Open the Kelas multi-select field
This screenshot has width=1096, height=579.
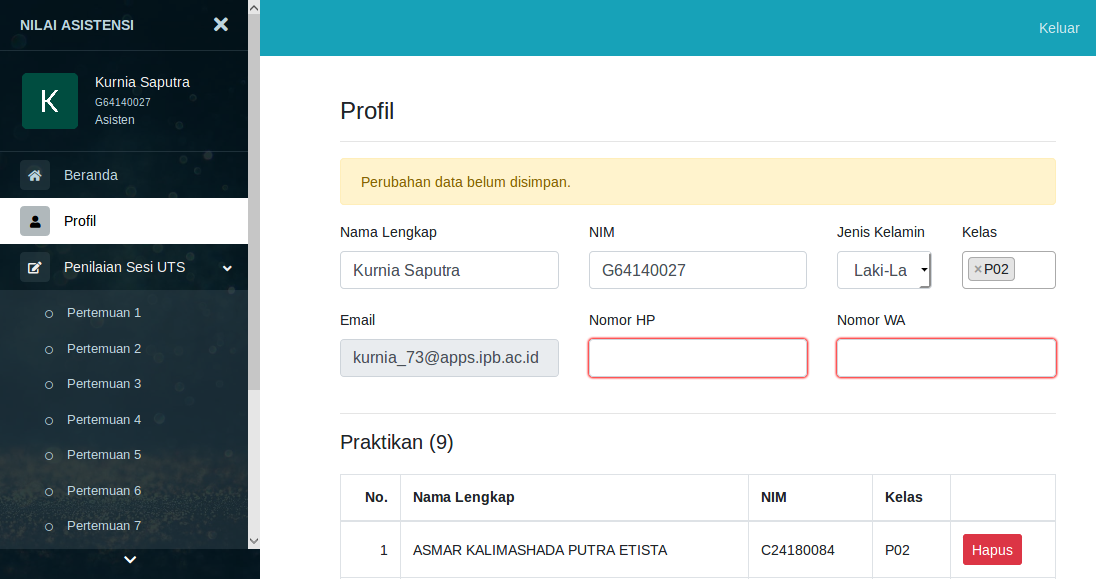(x=1033, y=270)
